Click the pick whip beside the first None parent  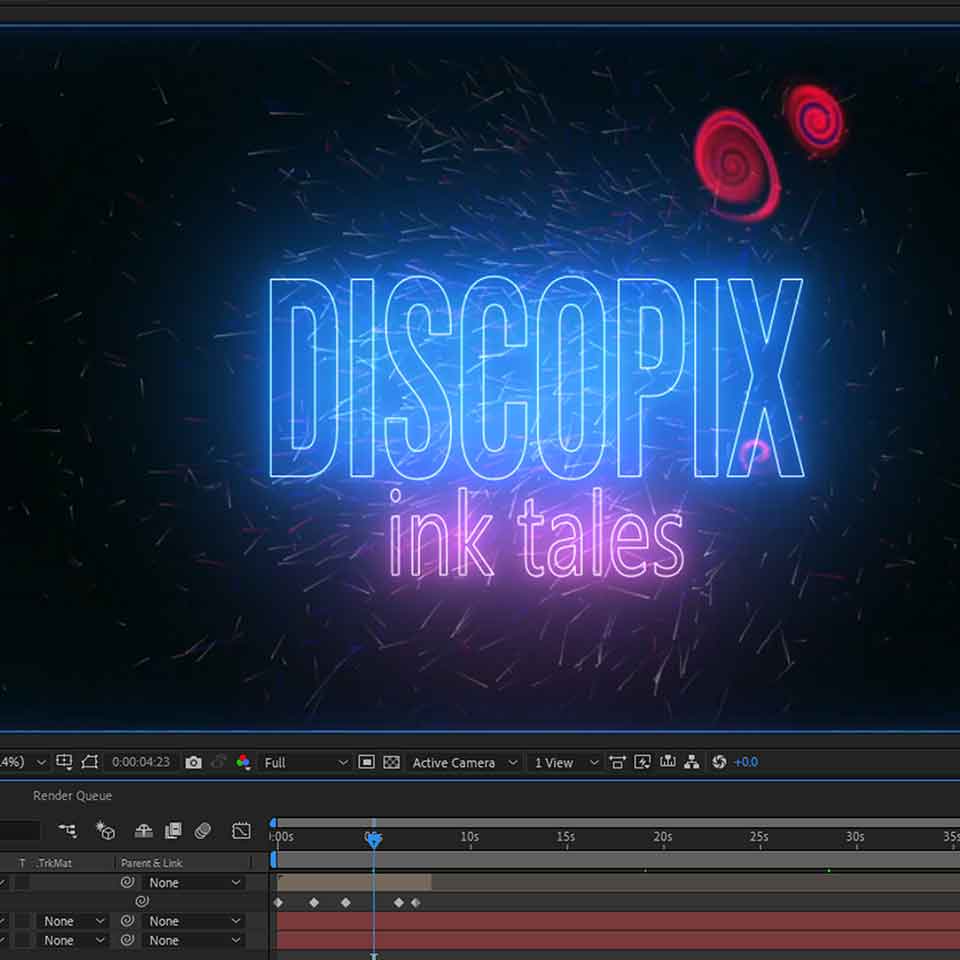tap(127, 882)
